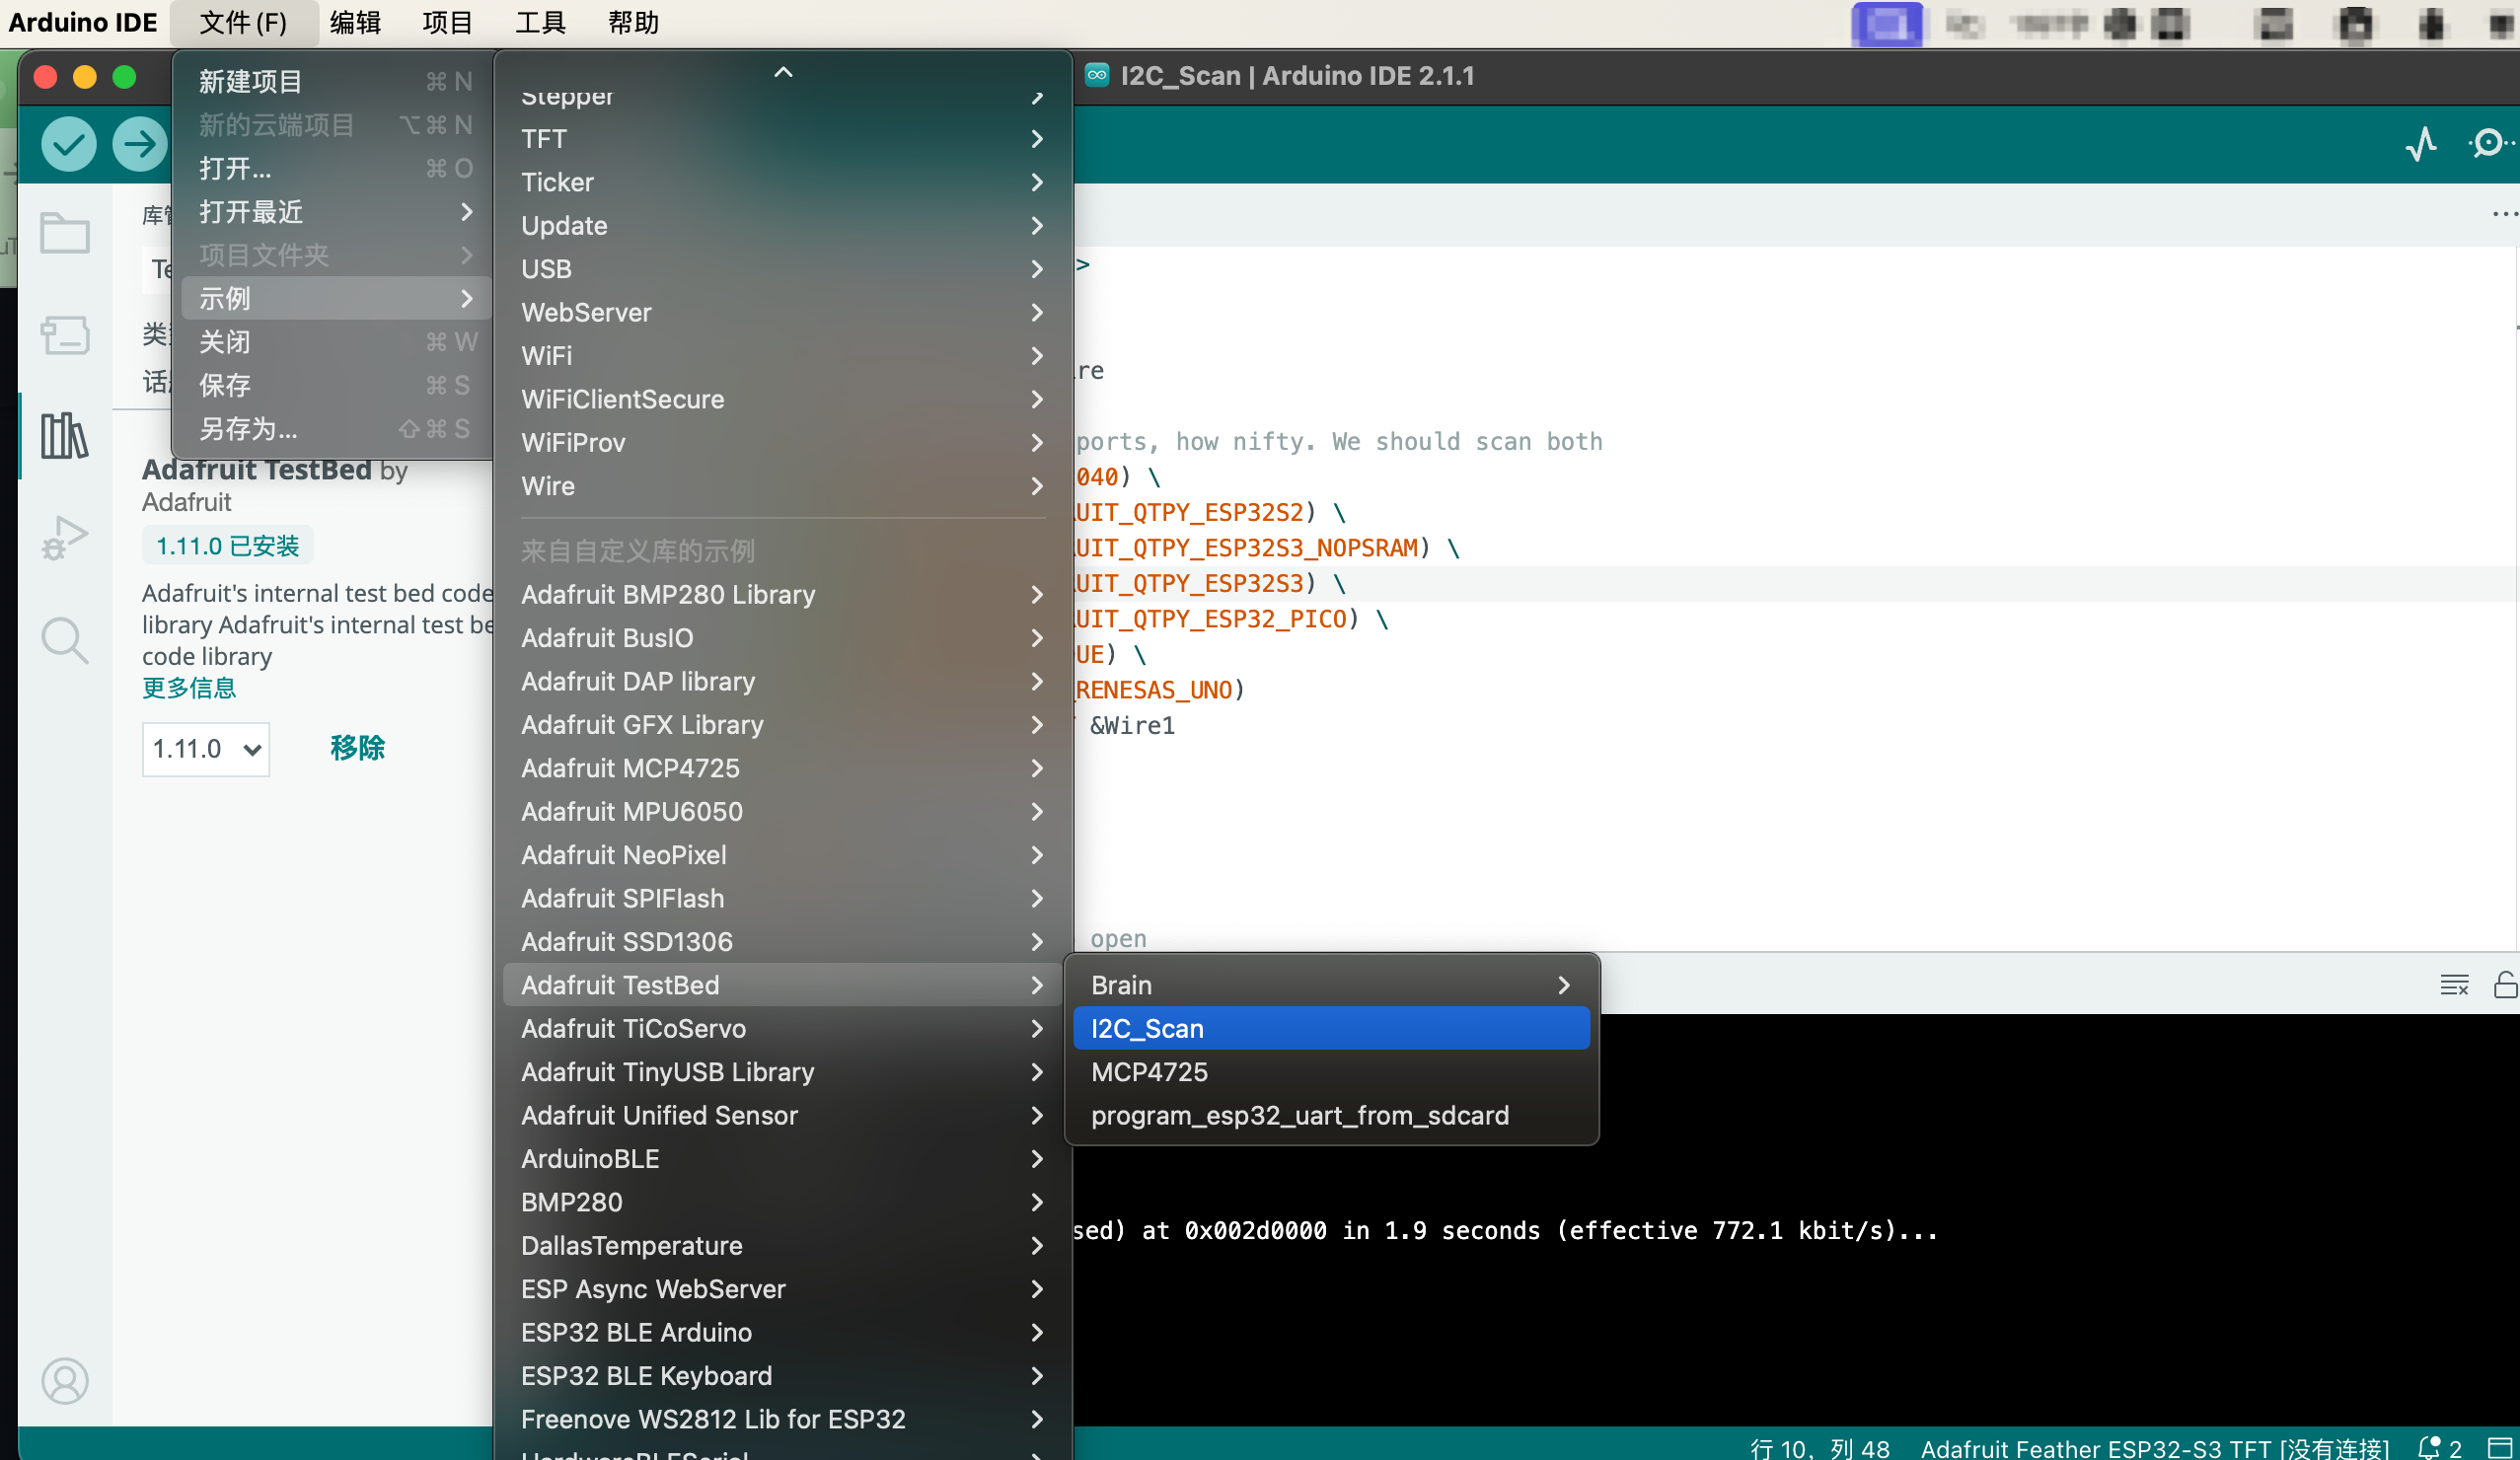Open Freenove WS2812 Lib for ESP32 examples
This screenshot has width=2520, height=1460.
tap(783, 1419)
